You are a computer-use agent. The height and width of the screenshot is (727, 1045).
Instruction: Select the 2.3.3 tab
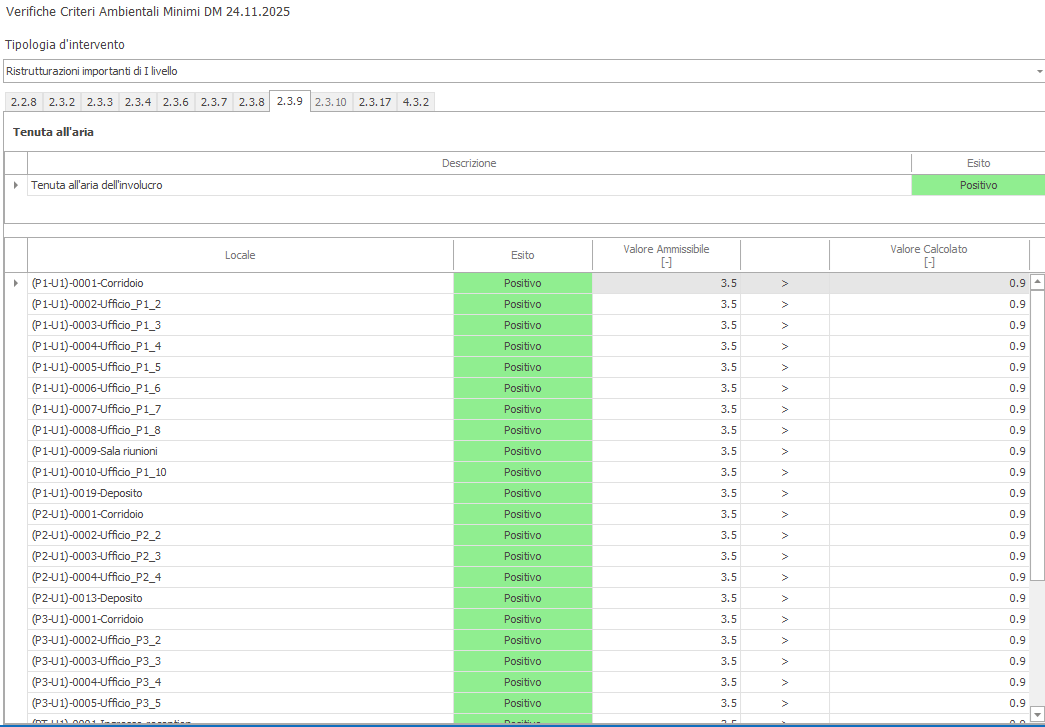[99, 102]
